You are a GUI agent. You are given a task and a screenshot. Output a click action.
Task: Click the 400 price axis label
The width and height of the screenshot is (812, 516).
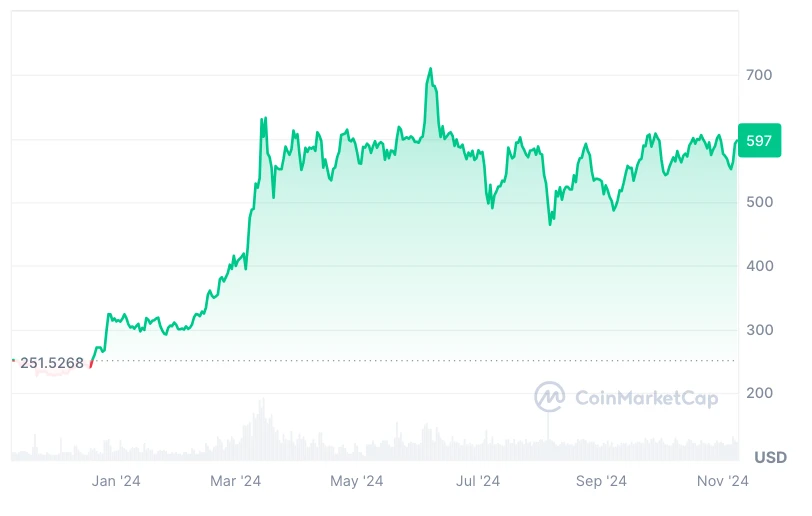coord(759,266)
